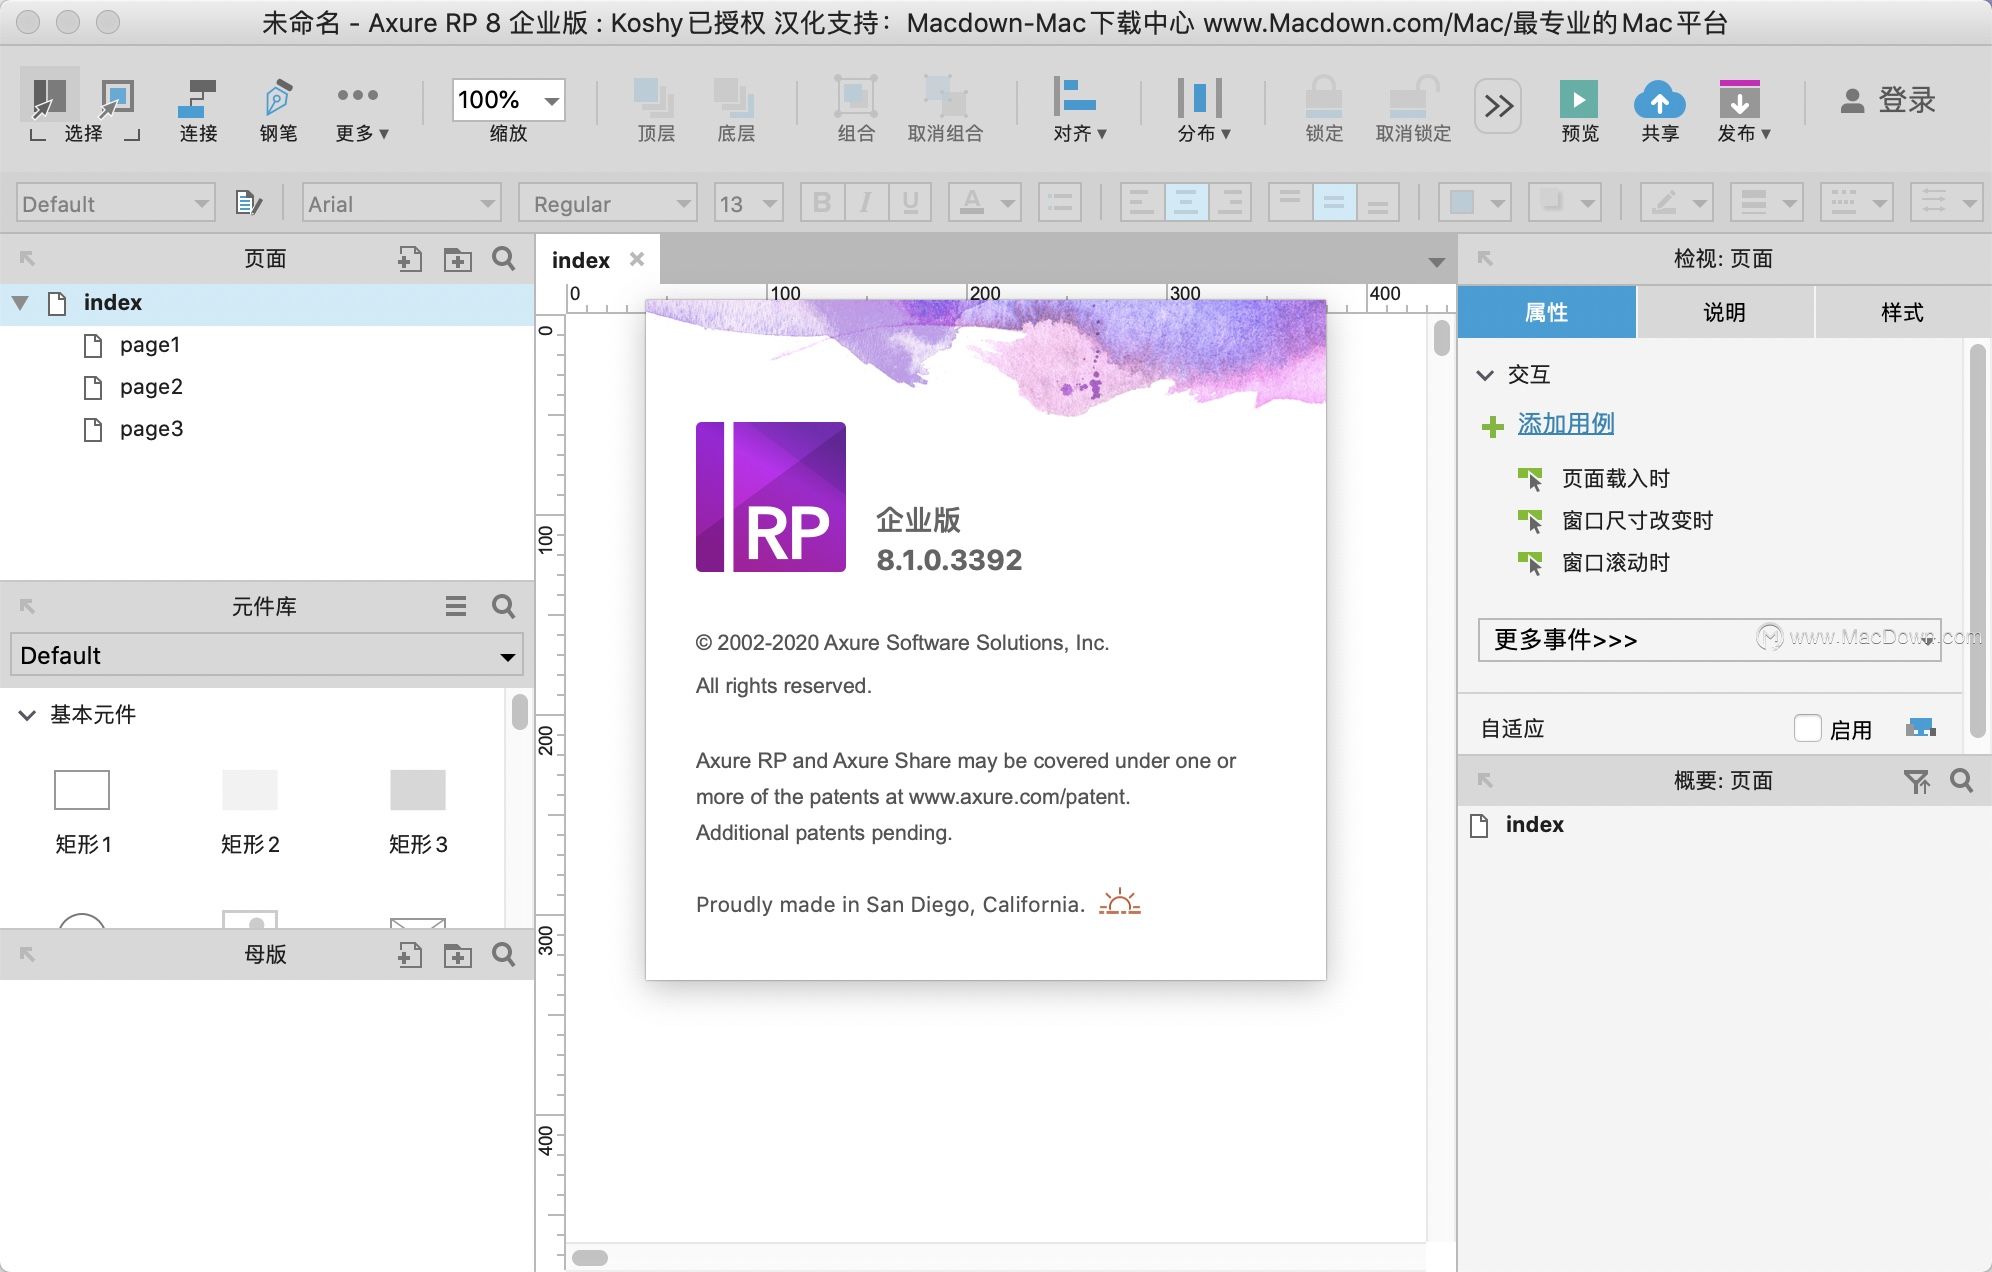Open the line color picker
The width and height of the screenshot is (1992, 1272).
pos(1677,203)
